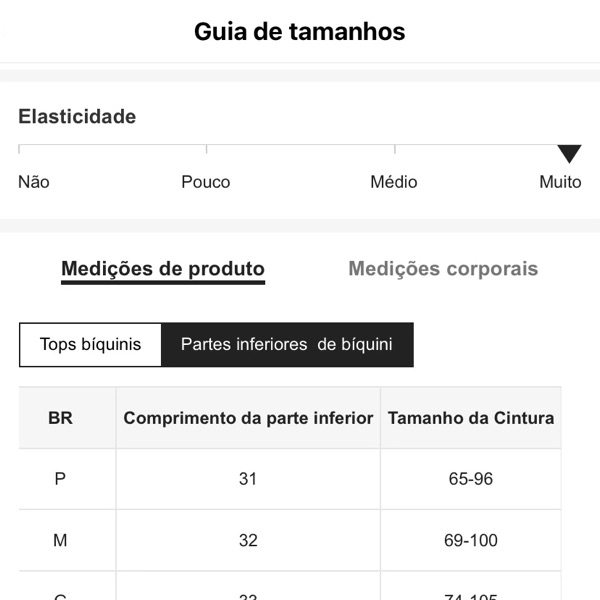Click the elasticity triangle marker

click(x=569, y=154)
